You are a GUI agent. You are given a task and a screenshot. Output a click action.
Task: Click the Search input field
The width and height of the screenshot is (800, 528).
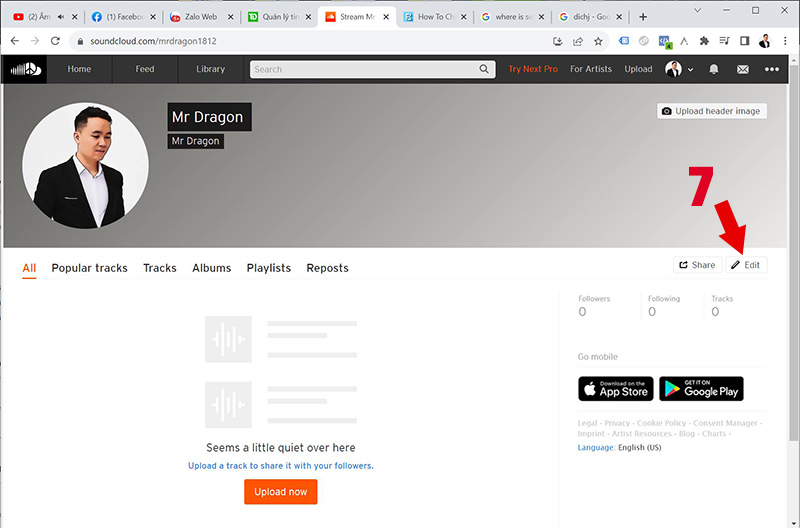(x=365, y=69)
